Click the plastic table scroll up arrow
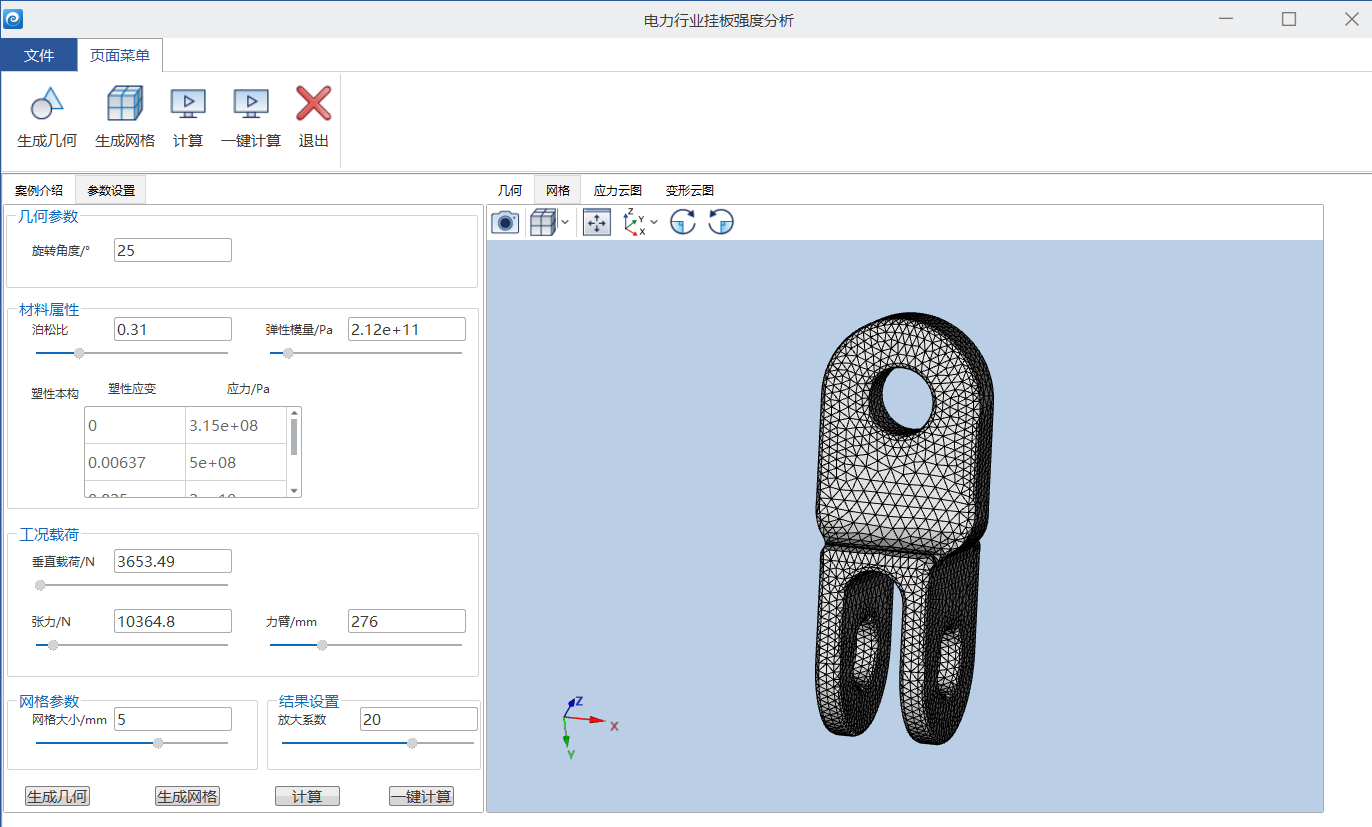Viewport: 1372px width, 827px height. tap(294, 413)
